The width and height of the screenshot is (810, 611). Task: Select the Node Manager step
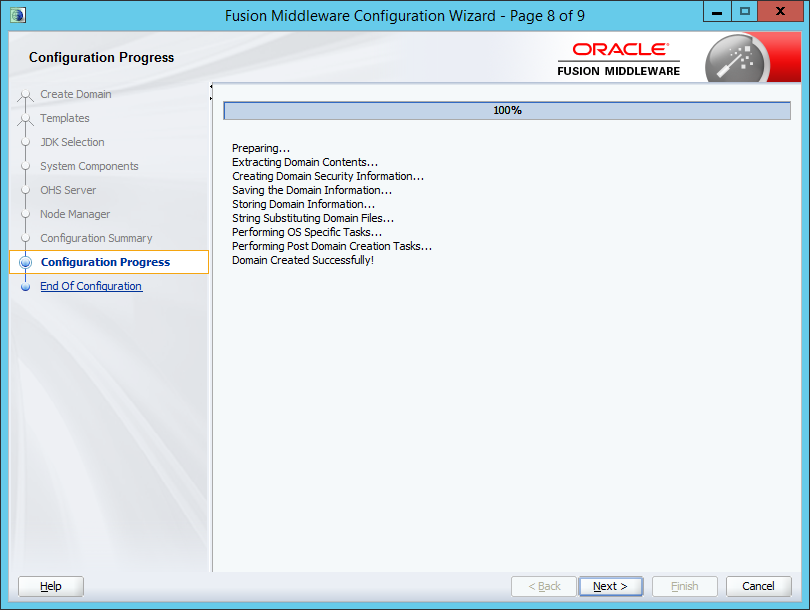click(75, 214)
